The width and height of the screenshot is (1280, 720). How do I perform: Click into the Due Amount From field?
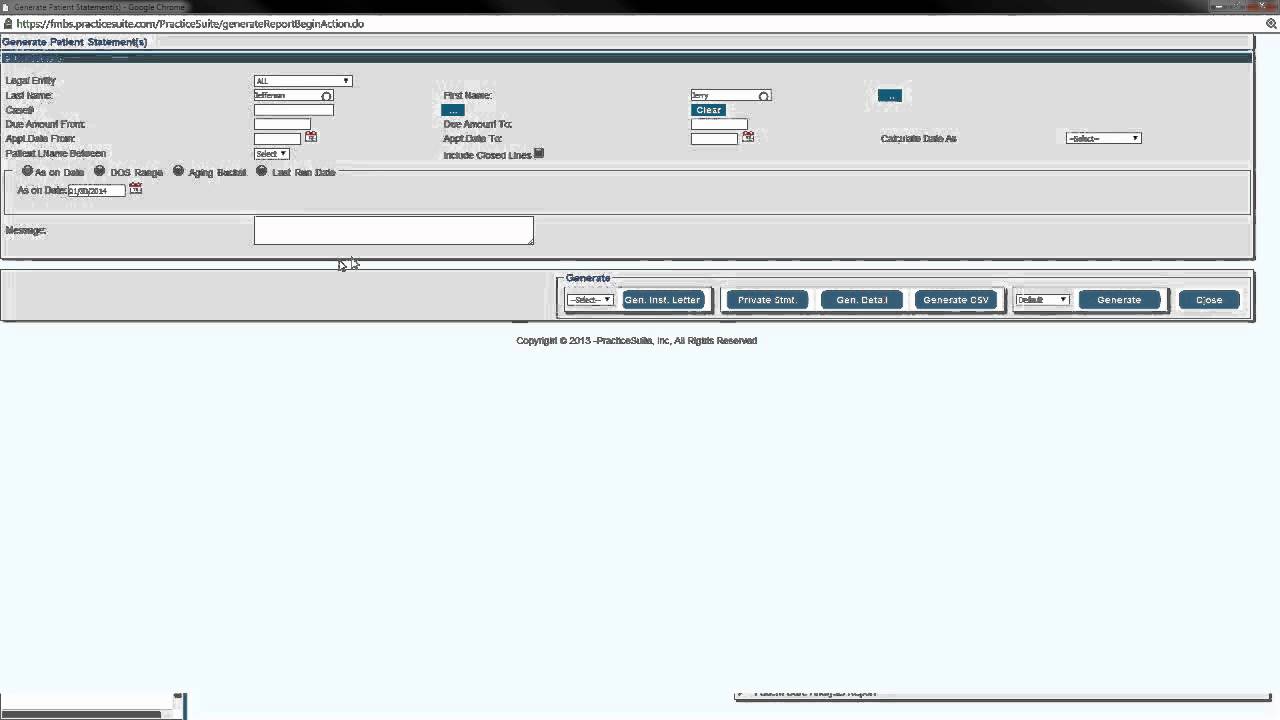pos(282,124)
